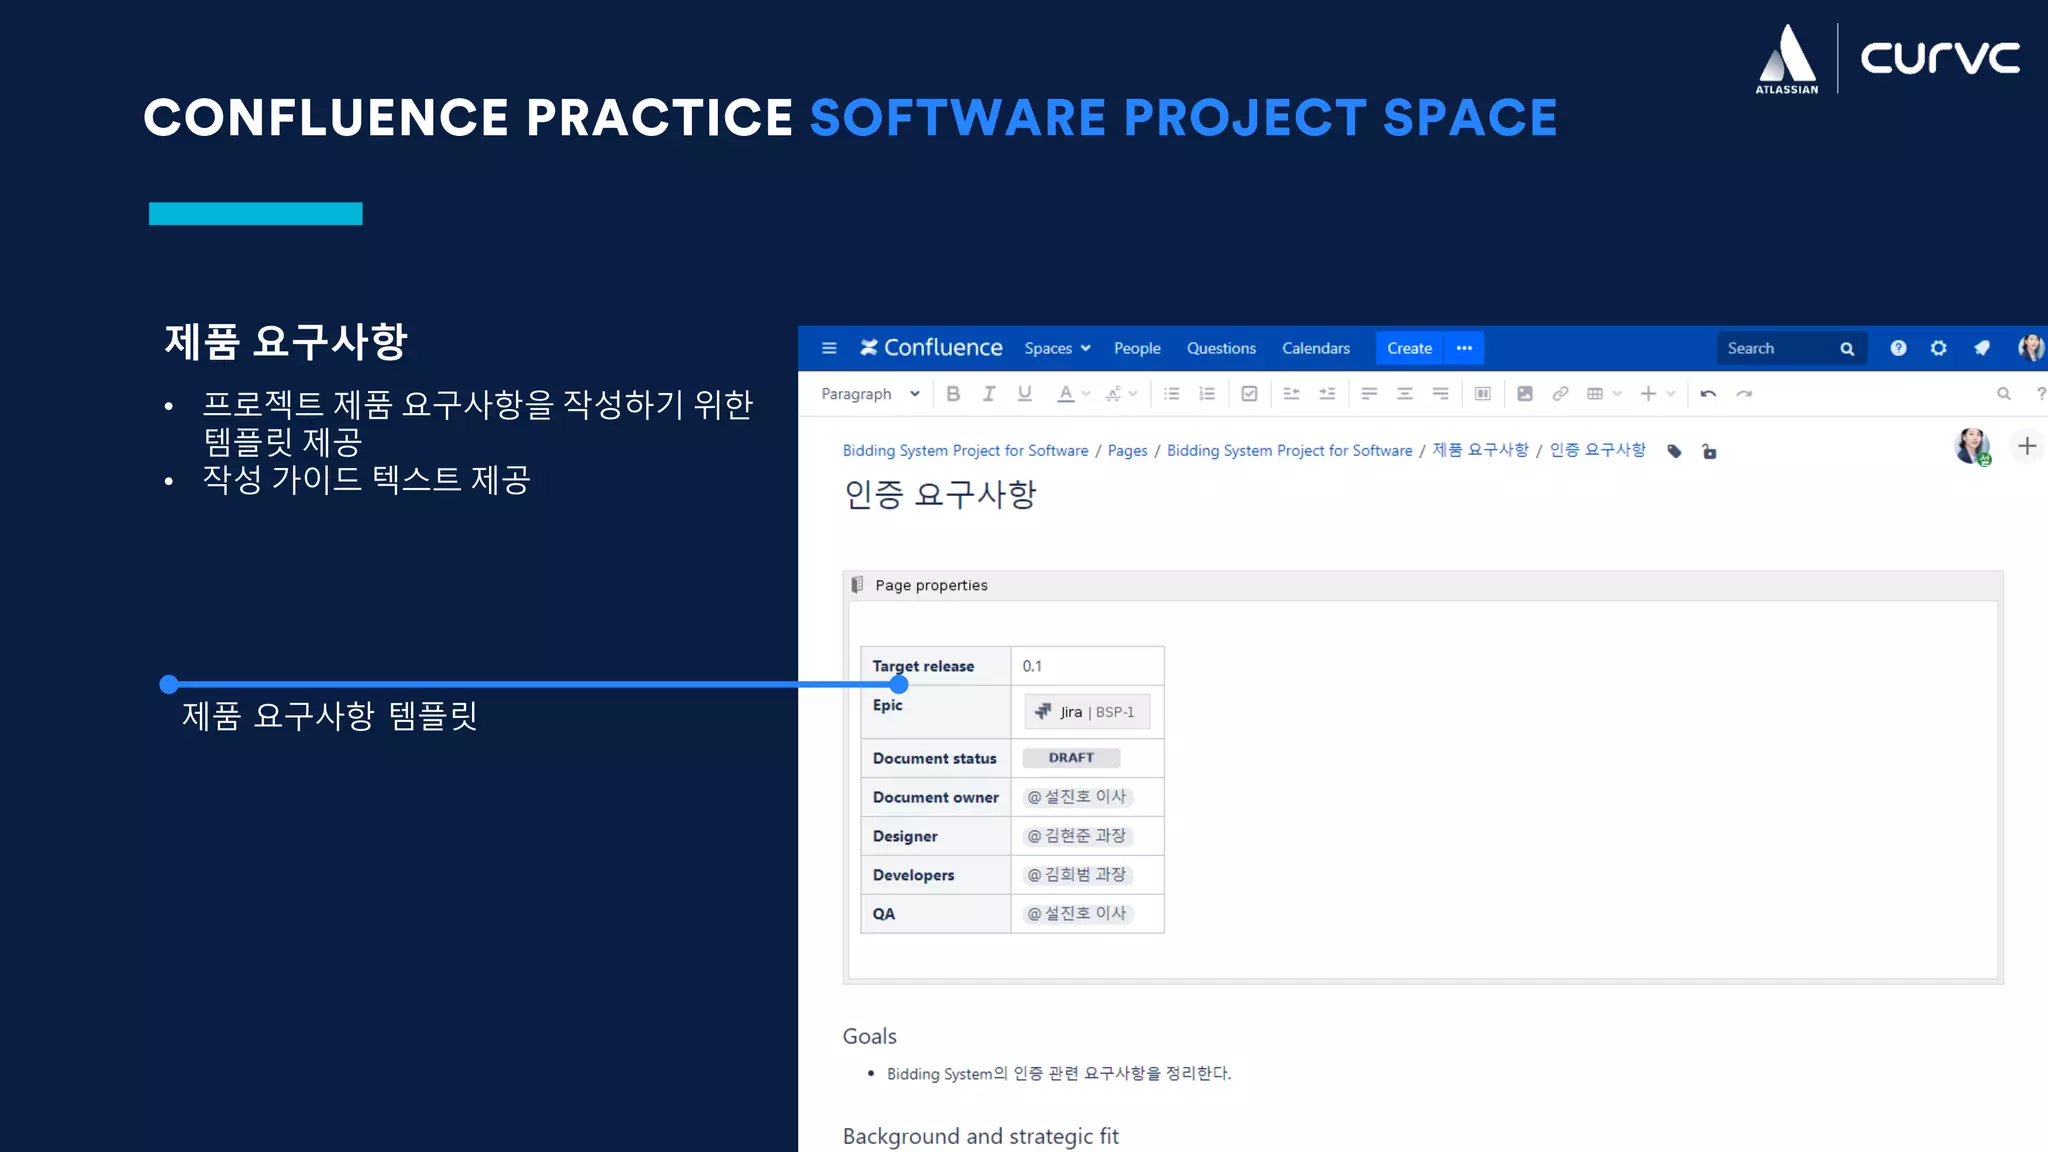The image size is (2048, 1152).
Task: Open create-from-template ellipsis button
Action: pyautogui.click(x=1464, y=348)
